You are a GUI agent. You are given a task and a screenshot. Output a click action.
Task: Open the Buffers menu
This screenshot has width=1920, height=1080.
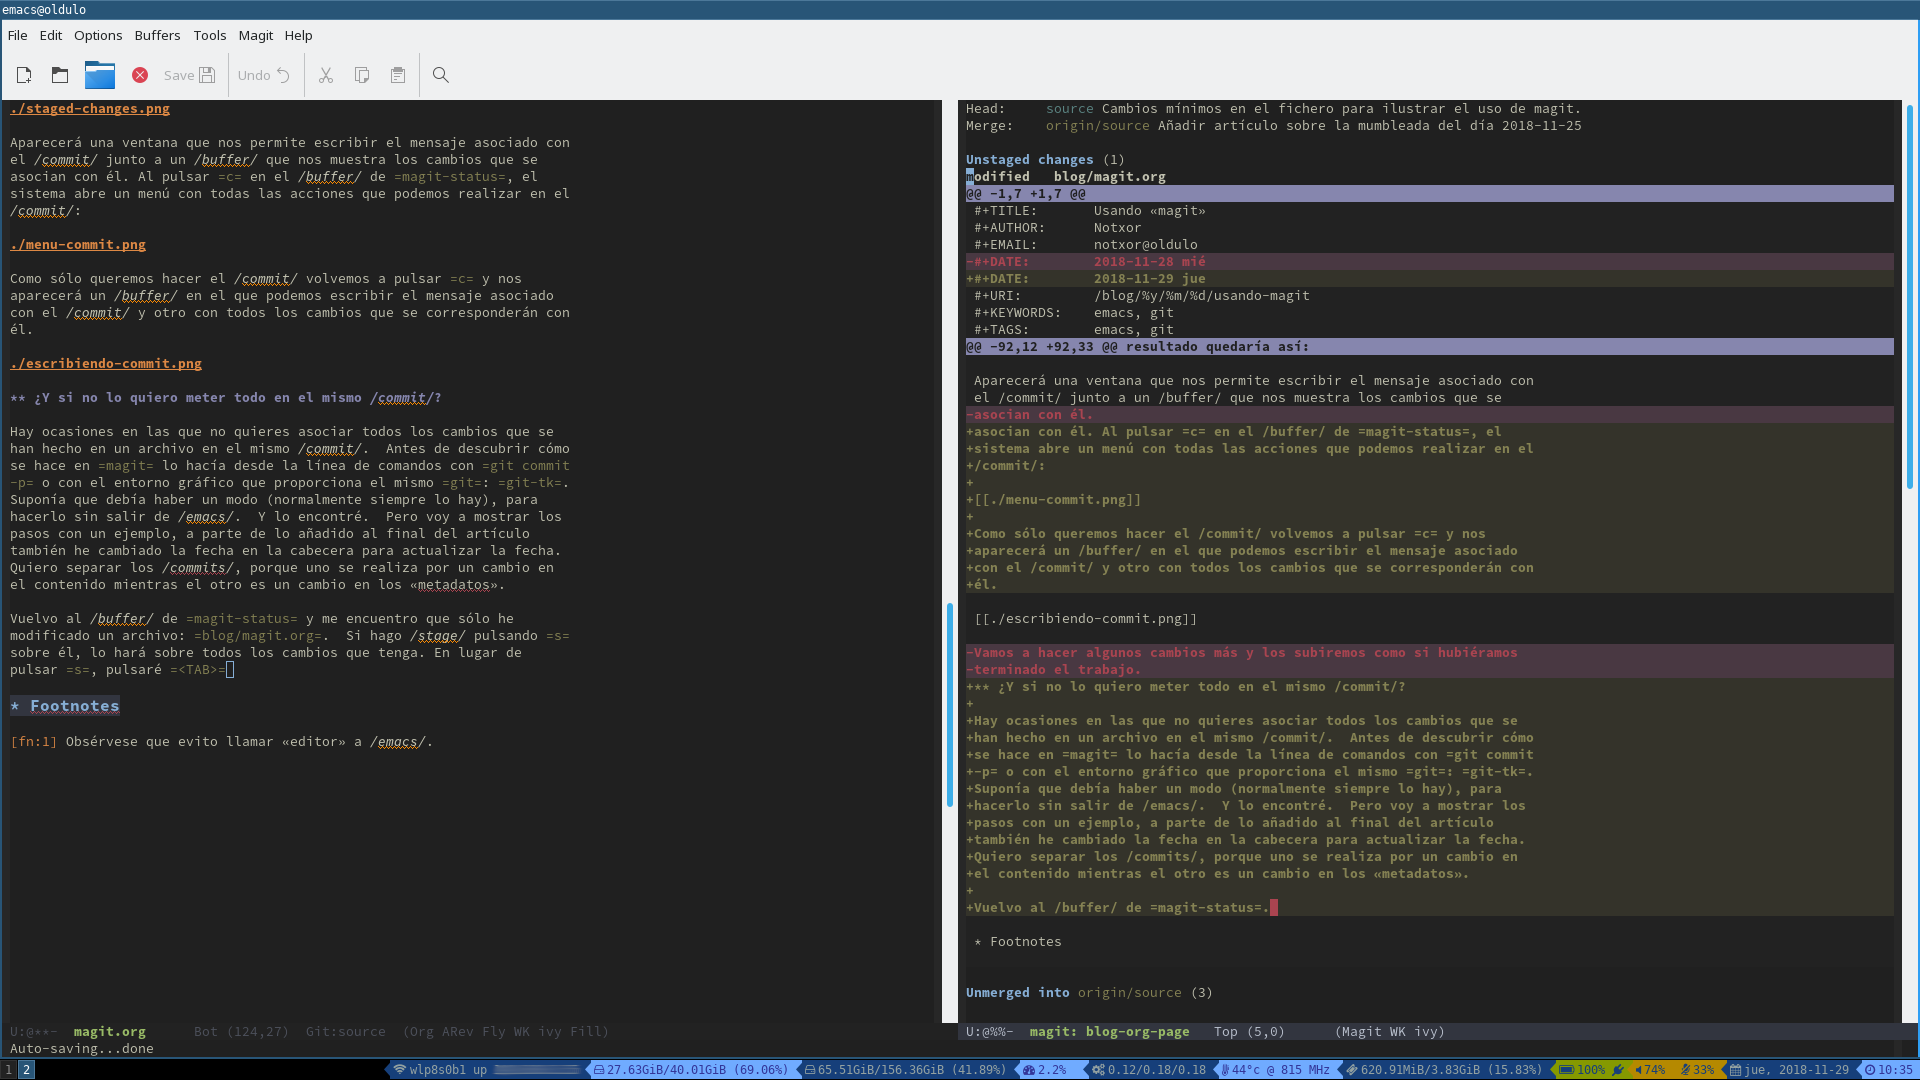(x=158, y=35)
